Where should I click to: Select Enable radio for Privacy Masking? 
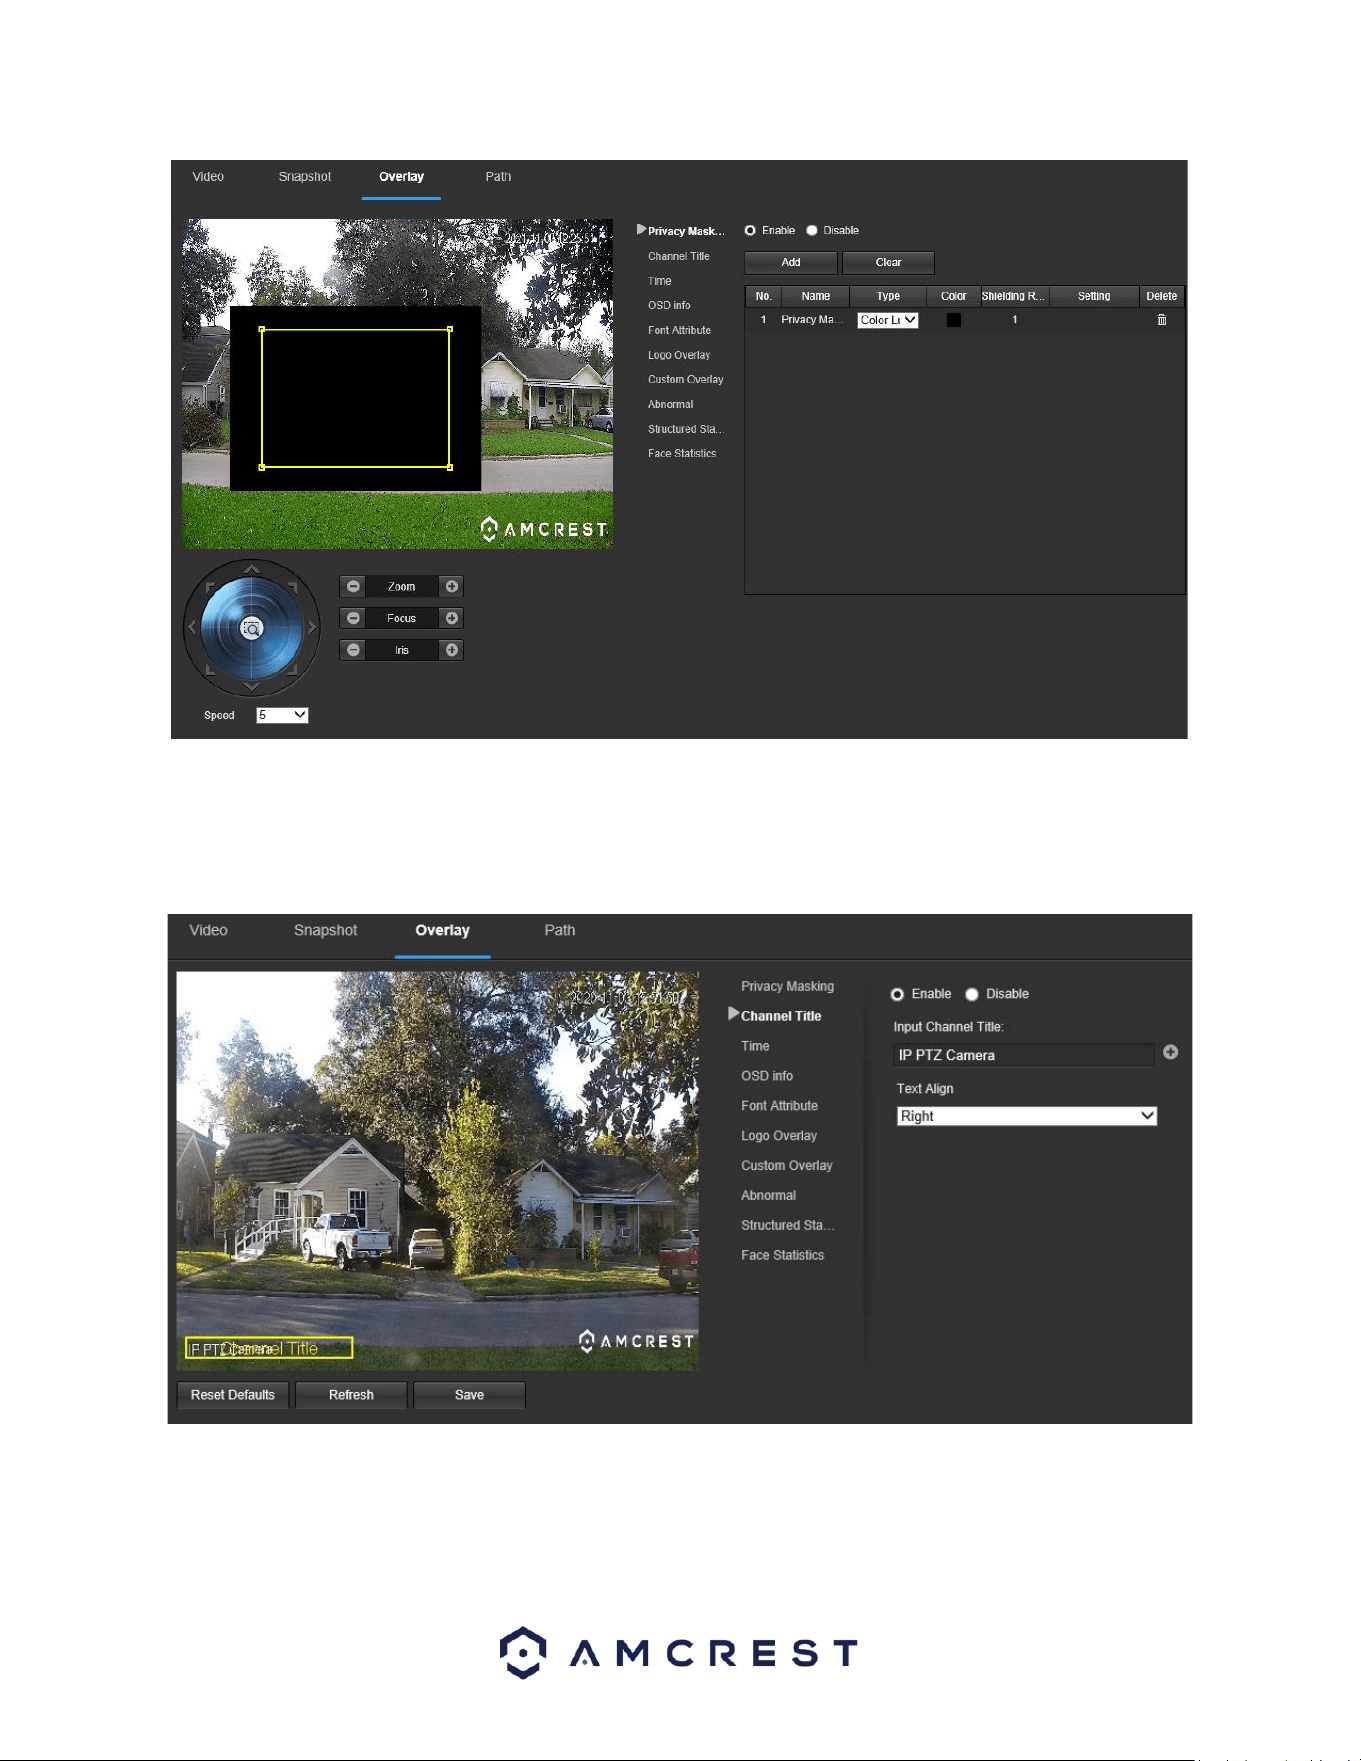click(x=750, y=231)
